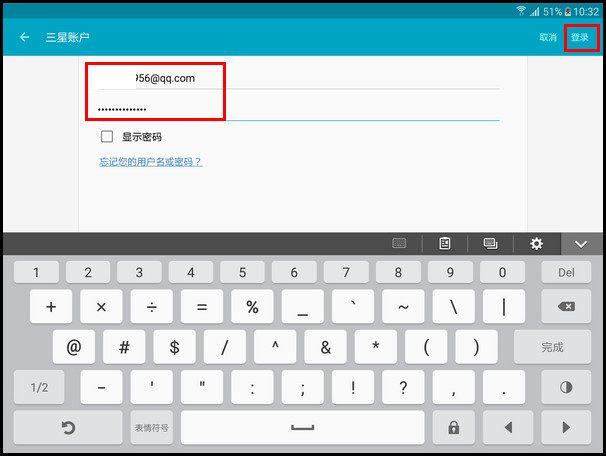This screenshot has height=456, width=606.
Task: Tap the comma key
Action: point(454,387)
